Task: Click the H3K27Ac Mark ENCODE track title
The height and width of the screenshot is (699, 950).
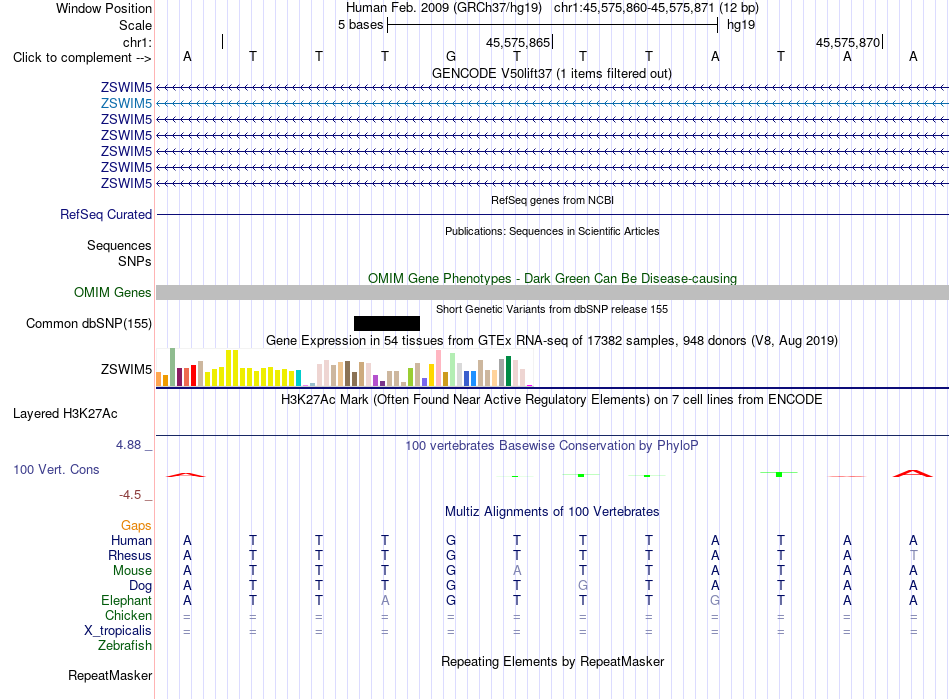Action: pos(552,400)
